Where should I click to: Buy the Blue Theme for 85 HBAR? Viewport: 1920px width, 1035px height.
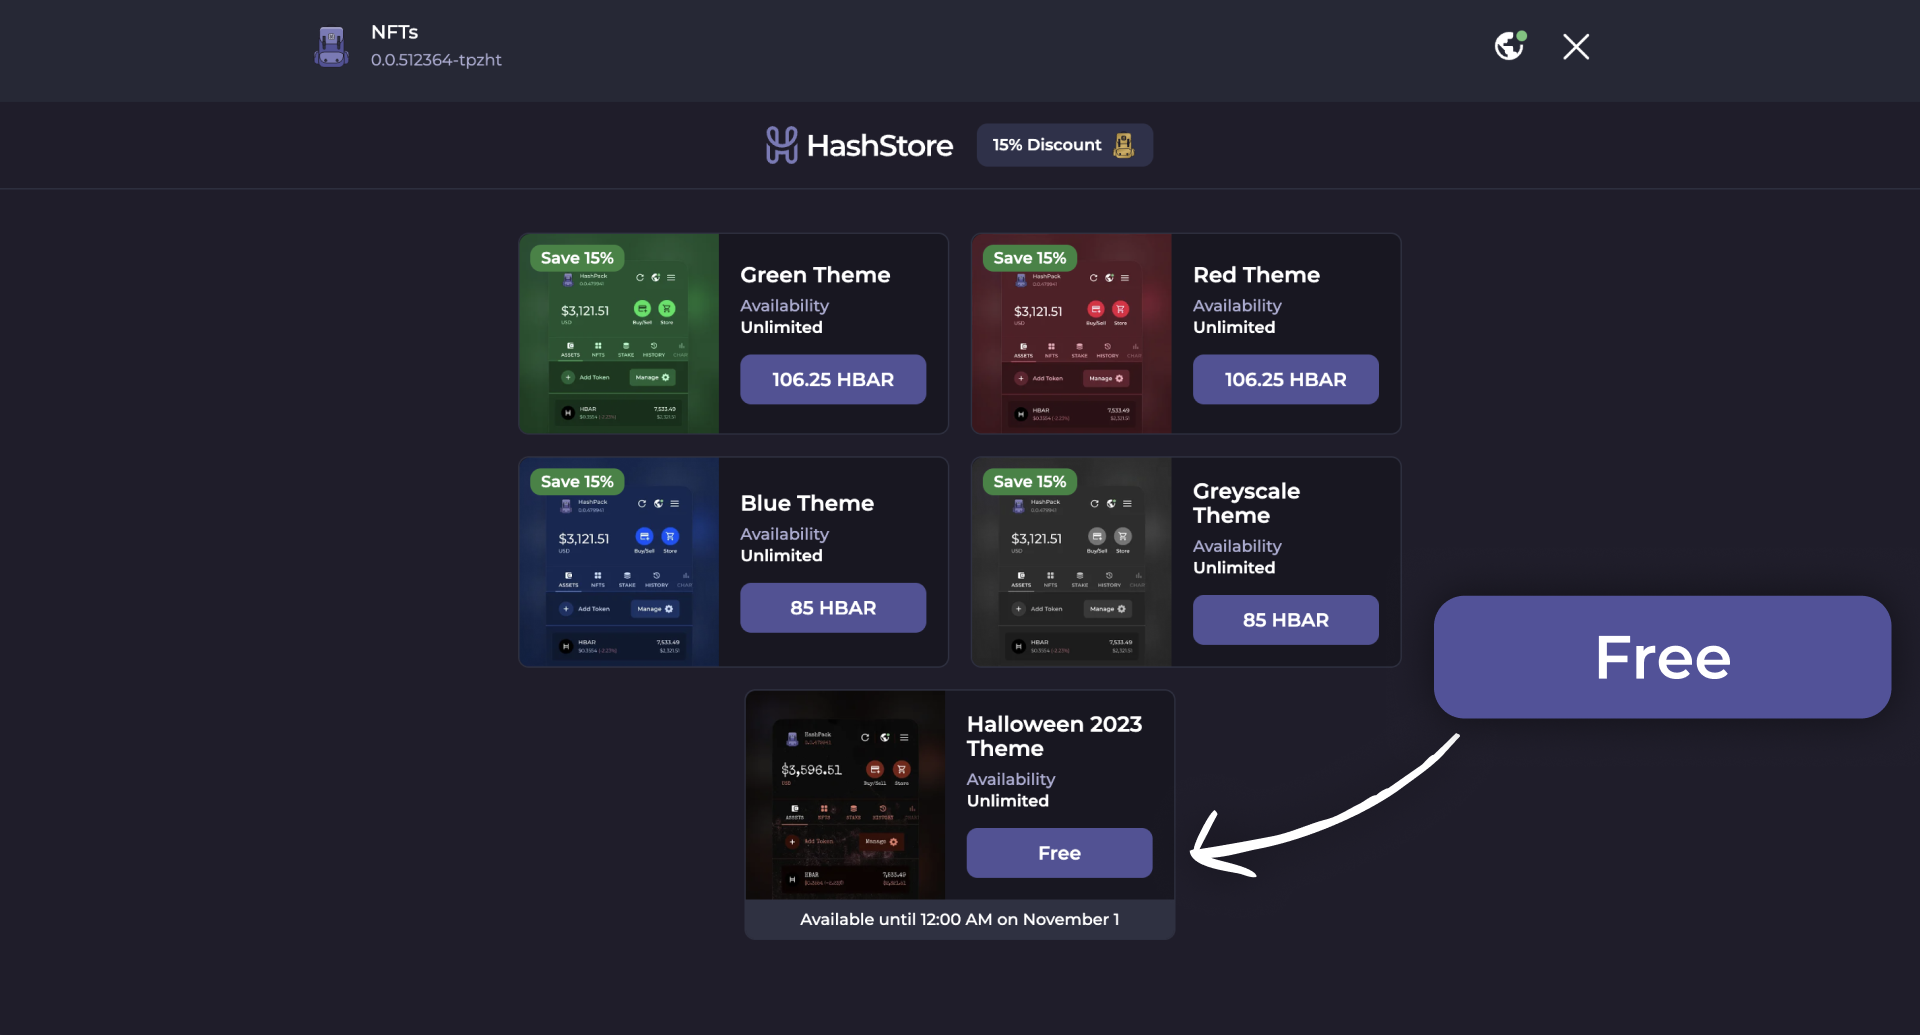pyautogui.click(x=832, y=607)
